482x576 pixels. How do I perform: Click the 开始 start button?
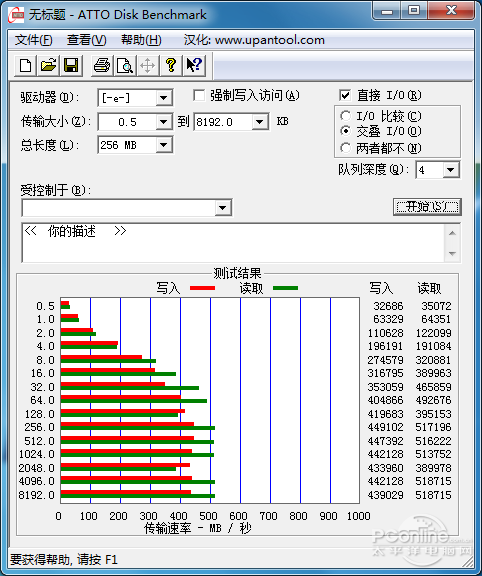427,206
